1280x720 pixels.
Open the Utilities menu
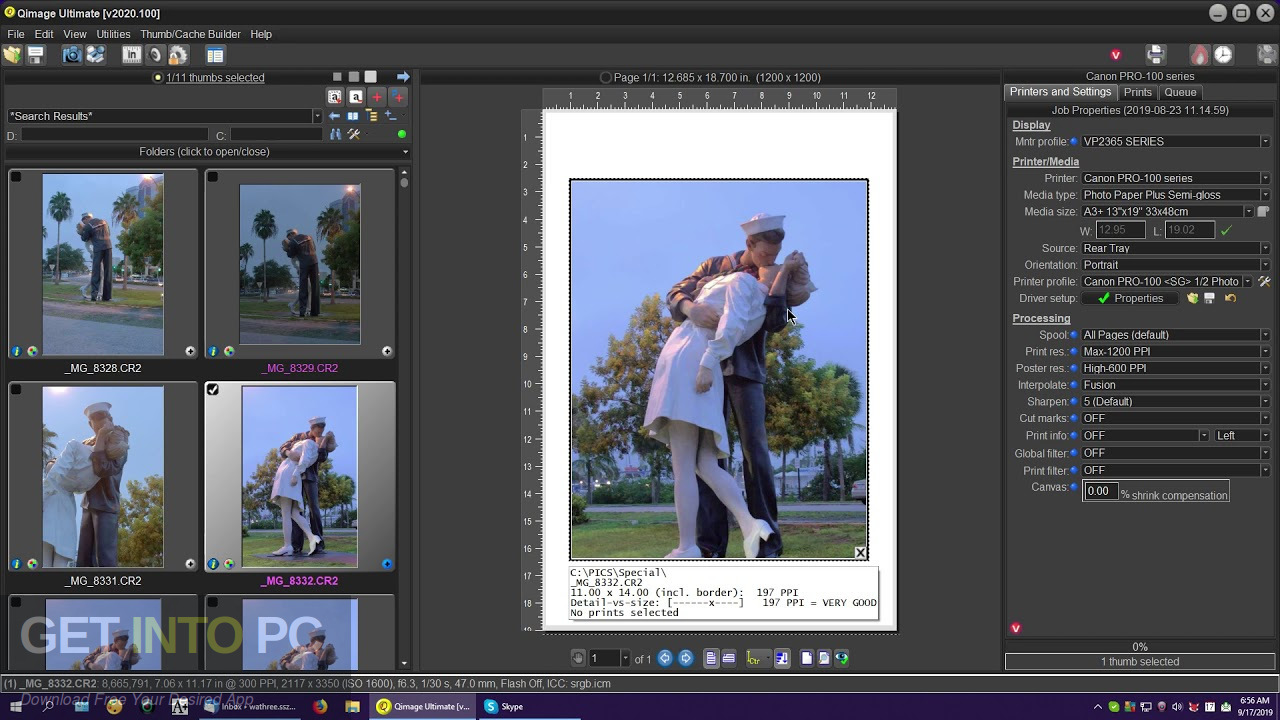click(x=113, y=34)
